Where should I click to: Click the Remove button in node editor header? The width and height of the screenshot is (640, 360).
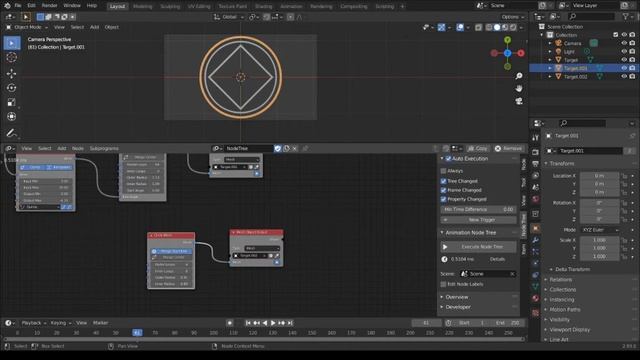(x=508, y=149)
